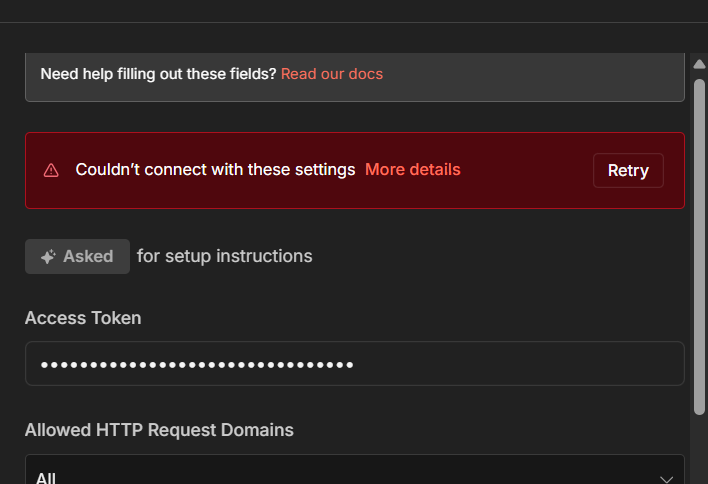Click the sparkle icon on Asked button

tap(48, 257)
